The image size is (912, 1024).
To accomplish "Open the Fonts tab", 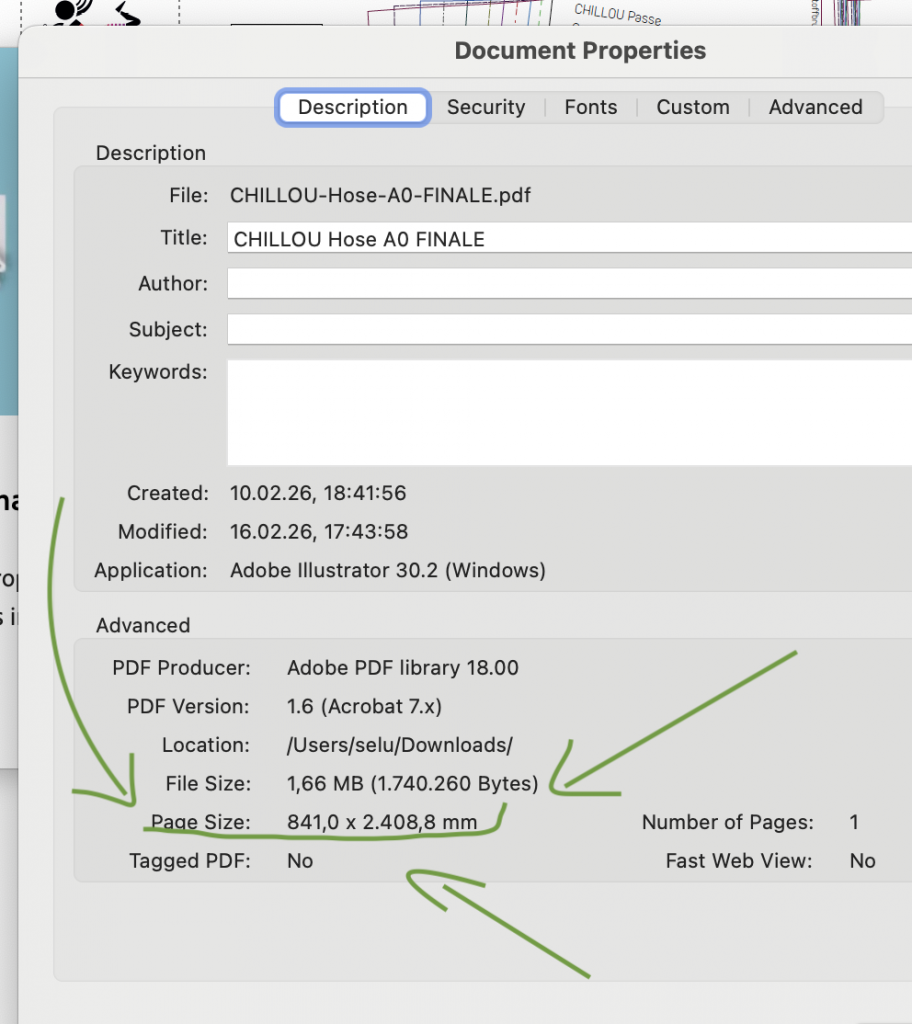I will [x=590, y=107].
